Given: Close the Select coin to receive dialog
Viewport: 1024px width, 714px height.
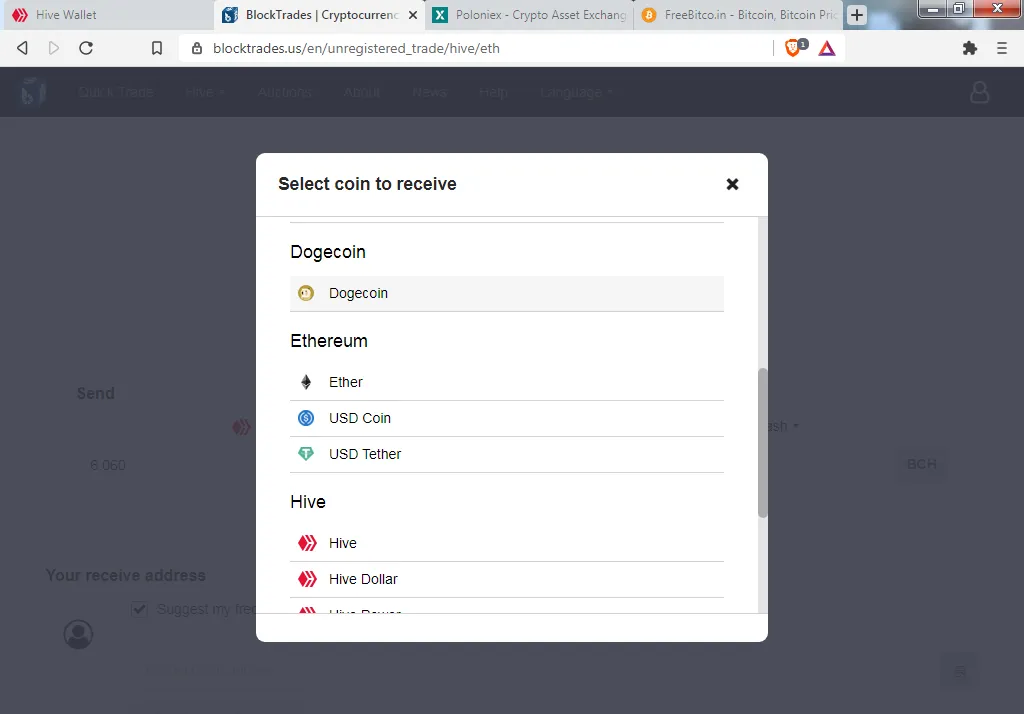Looking at the screenshot, I should click(732, 184).
